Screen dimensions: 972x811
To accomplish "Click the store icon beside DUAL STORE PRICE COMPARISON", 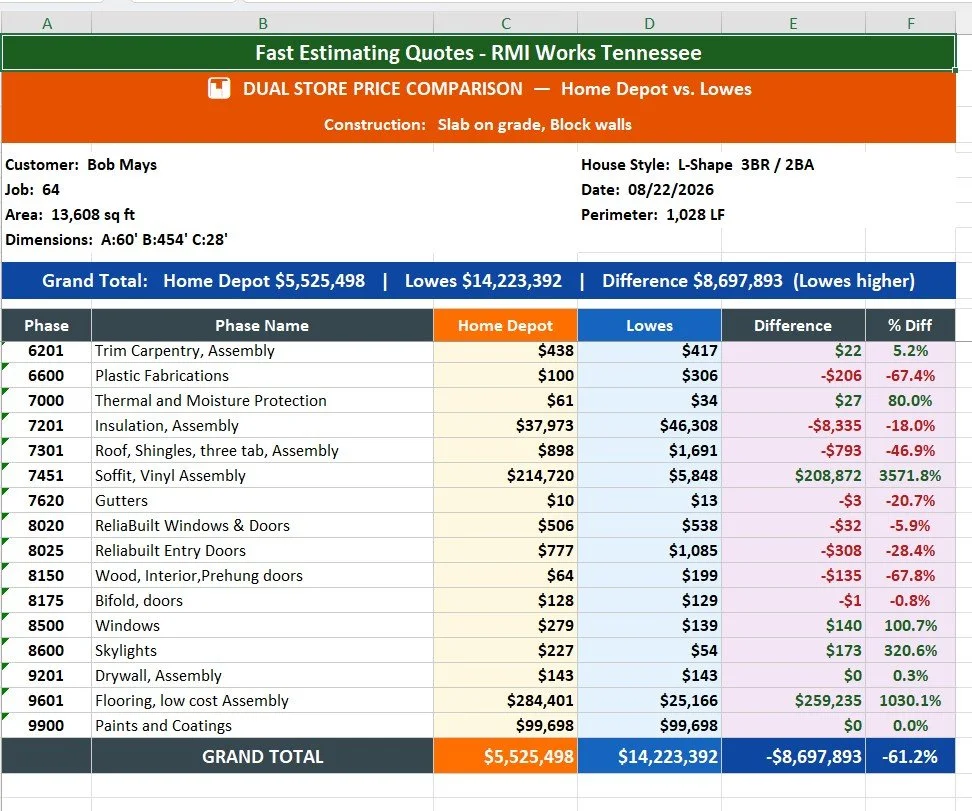I will 219,89.
